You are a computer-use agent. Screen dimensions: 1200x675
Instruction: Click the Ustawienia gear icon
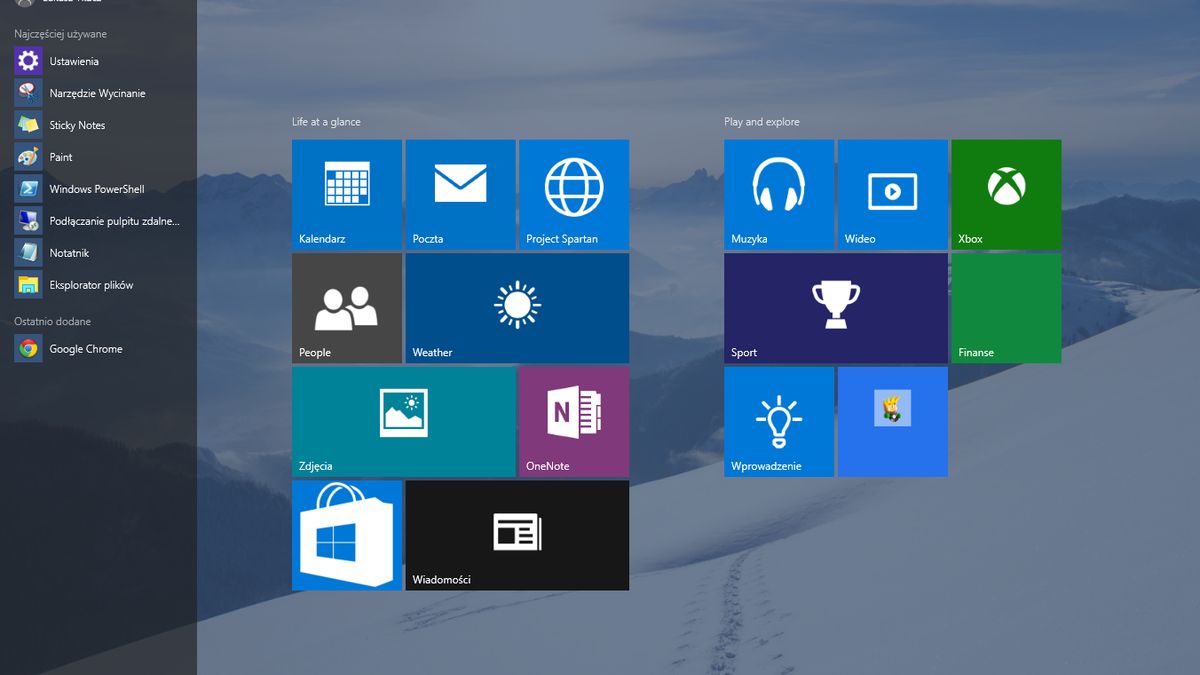28,61
